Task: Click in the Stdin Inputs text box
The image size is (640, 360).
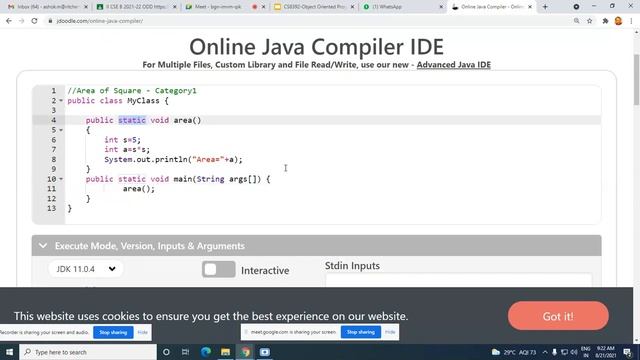Action: coord(458,281)
